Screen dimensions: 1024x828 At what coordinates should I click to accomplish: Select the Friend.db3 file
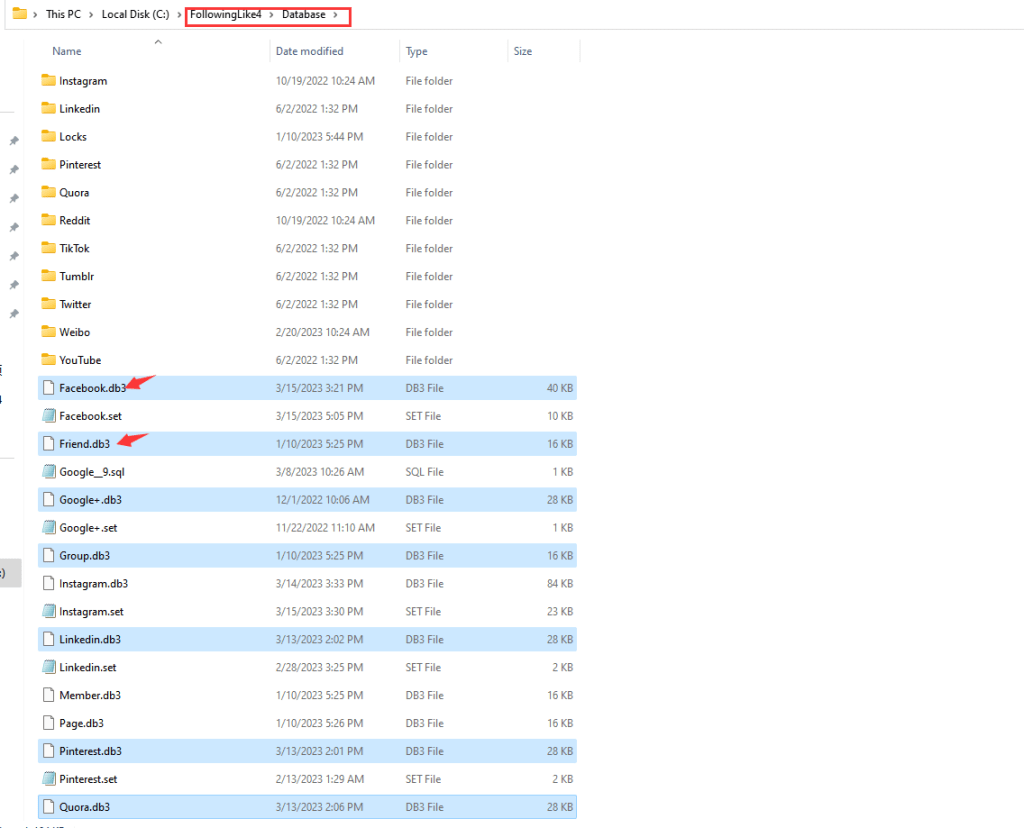pos(85,444)
